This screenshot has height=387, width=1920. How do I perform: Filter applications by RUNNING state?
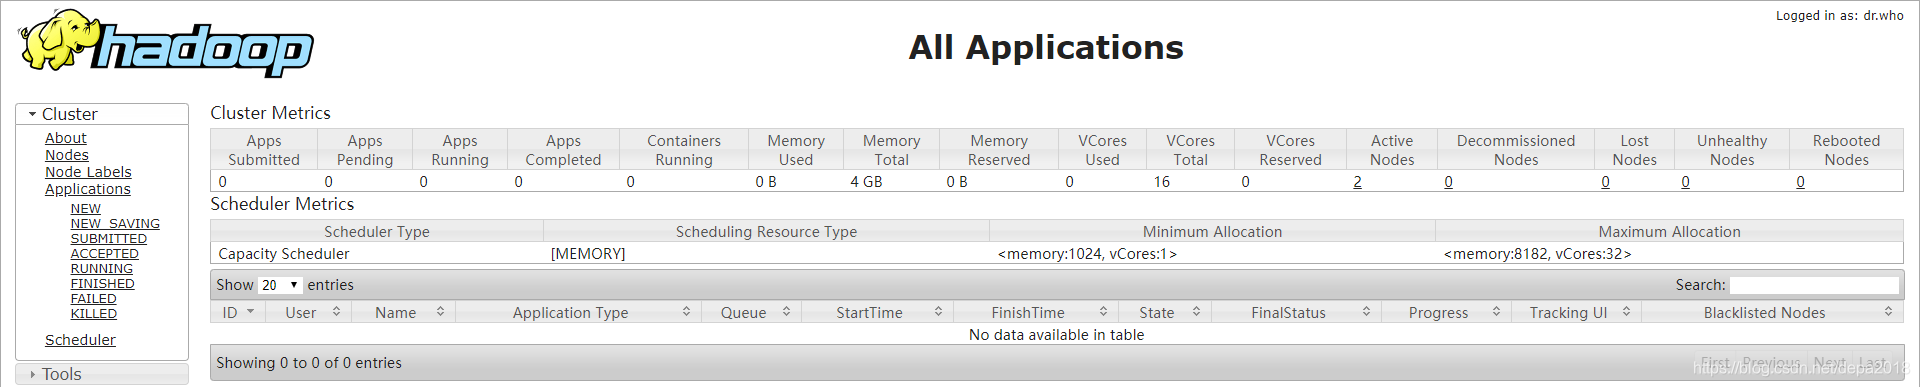pyautogui.click(x=102, y=269)
